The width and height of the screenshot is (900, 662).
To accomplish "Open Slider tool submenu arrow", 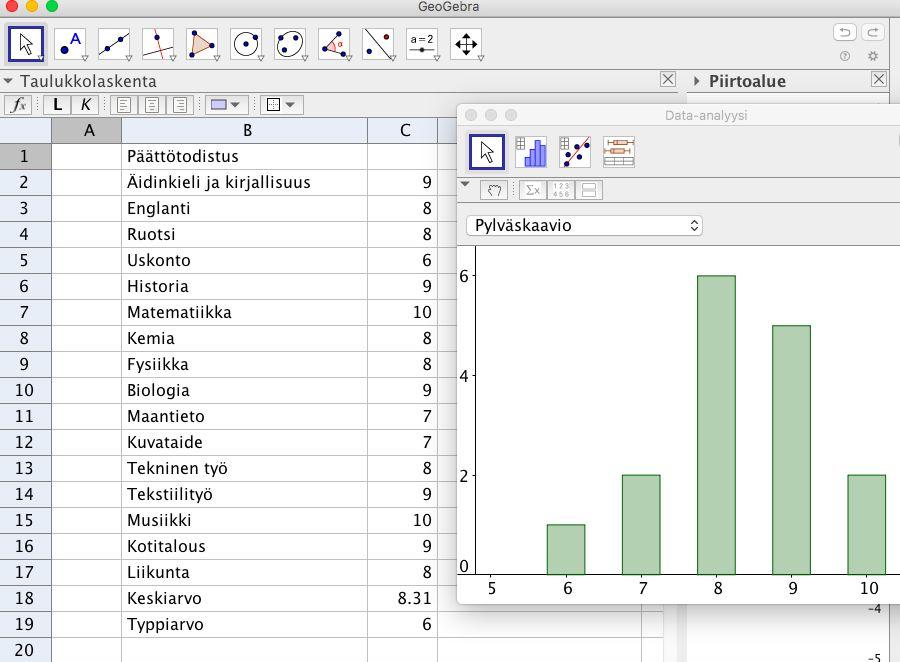I will click(x=437, y=58).
